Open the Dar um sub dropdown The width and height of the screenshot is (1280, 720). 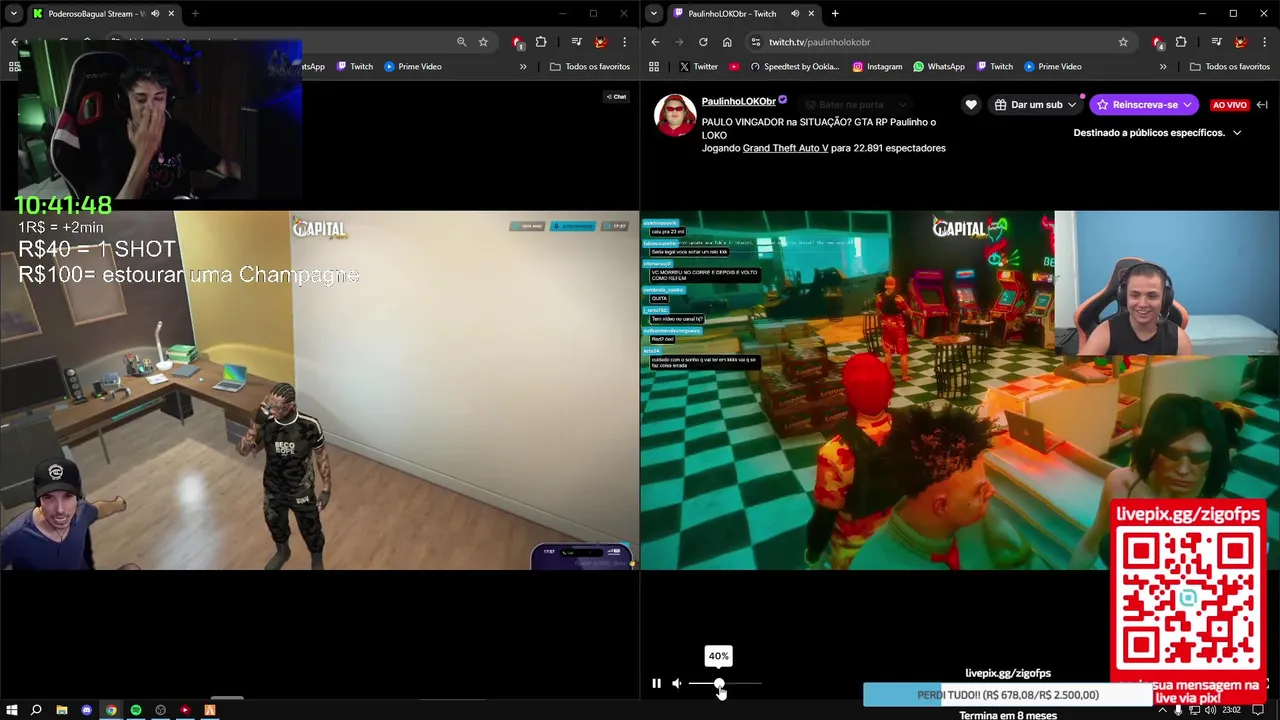point(1035,105)
